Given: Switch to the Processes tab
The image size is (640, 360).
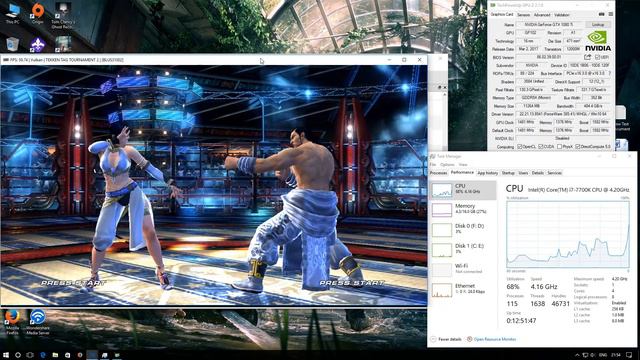Looking at the screenshot, I should click(x=438, y=173).
